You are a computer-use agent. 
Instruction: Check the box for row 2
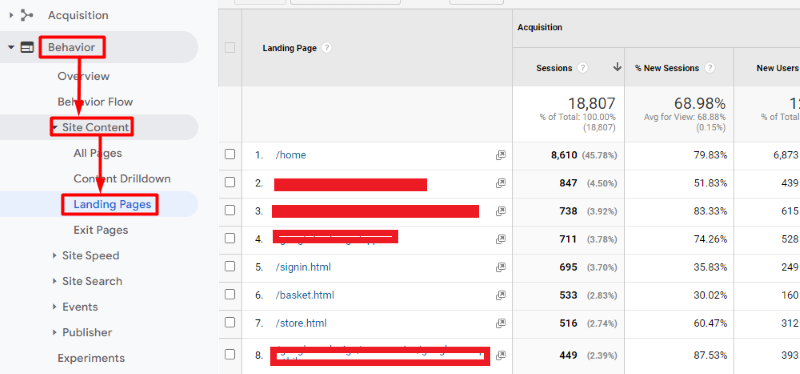pyautogui.click(x=230, y=182)
